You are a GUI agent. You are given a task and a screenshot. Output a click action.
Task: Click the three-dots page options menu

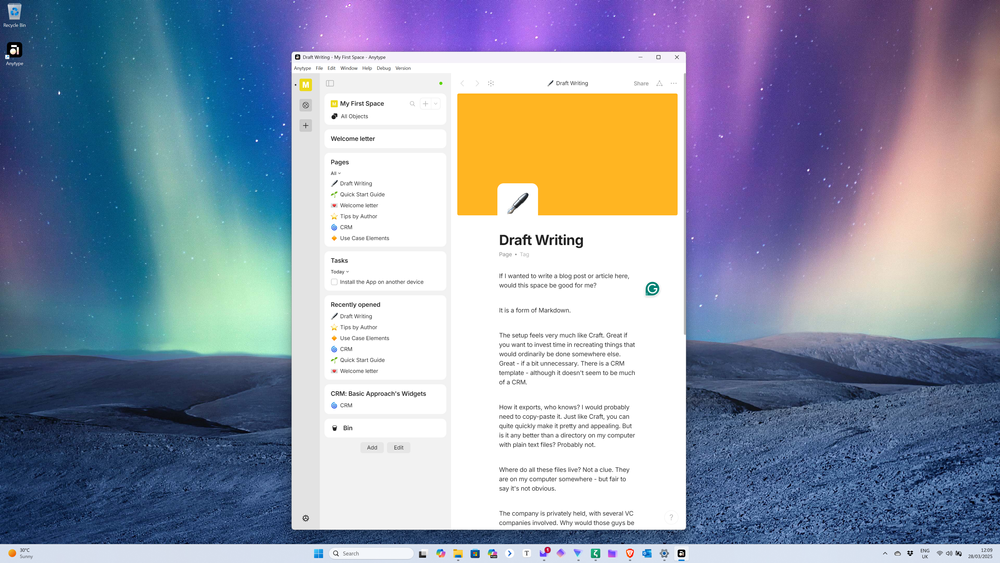pyautogui.click(x=674, y=84)
